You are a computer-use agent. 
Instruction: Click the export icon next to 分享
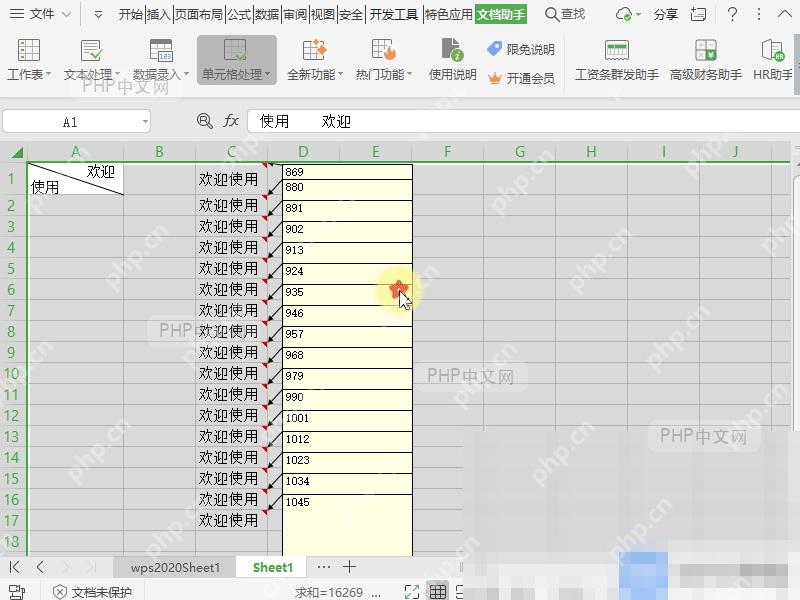point(698,14)
